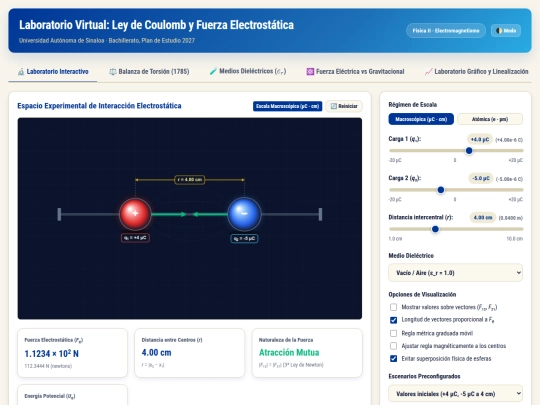
Task: Select Atómica (e - pm) scale regime
Action: [x=490, y=119]
